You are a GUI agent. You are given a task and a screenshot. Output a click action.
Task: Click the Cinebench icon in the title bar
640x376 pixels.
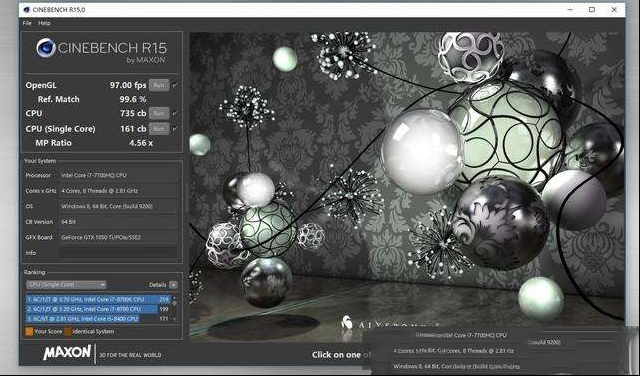coord(27,9)
